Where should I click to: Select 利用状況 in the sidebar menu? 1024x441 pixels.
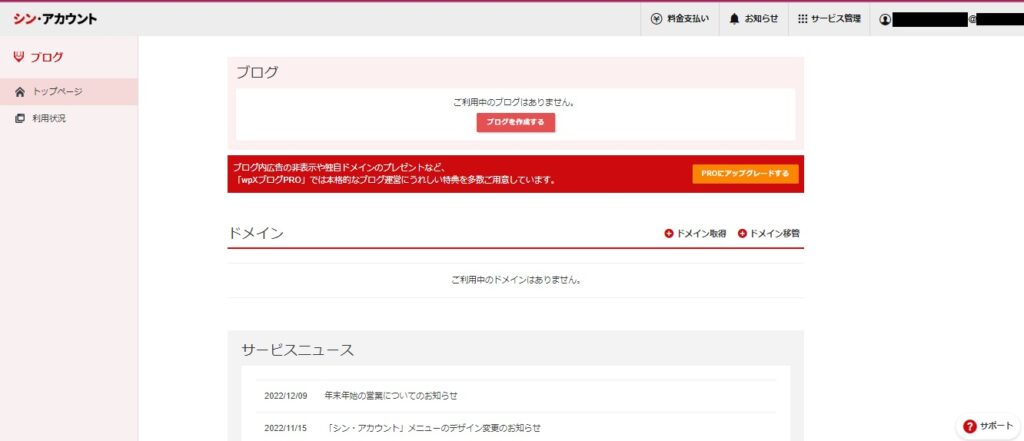point(49,119)
